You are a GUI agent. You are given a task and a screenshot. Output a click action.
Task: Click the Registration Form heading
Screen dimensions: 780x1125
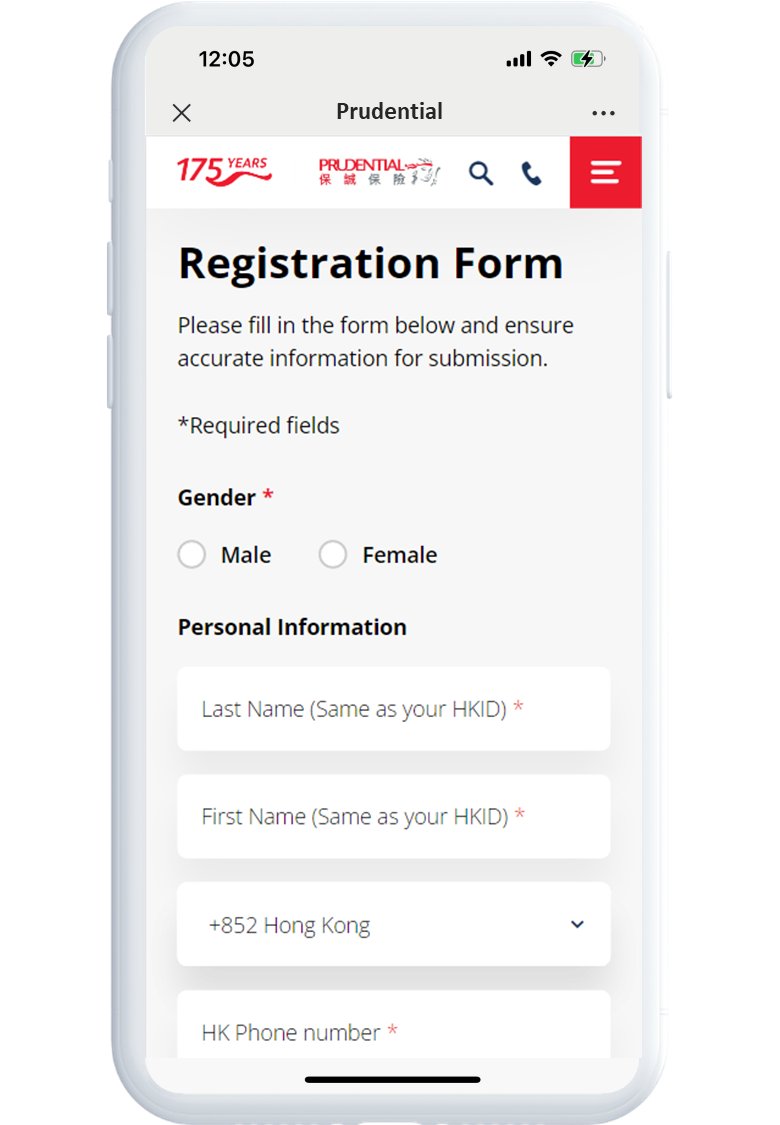[x=370, y=264]
